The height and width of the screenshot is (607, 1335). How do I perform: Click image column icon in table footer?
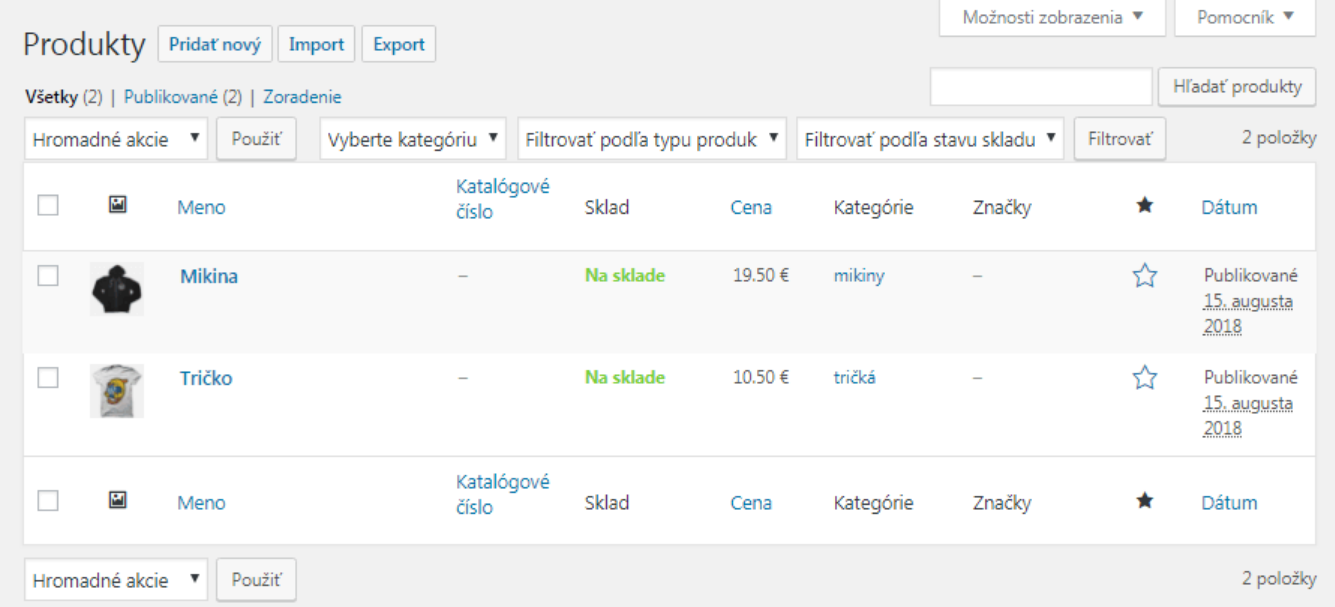(117, 501)
